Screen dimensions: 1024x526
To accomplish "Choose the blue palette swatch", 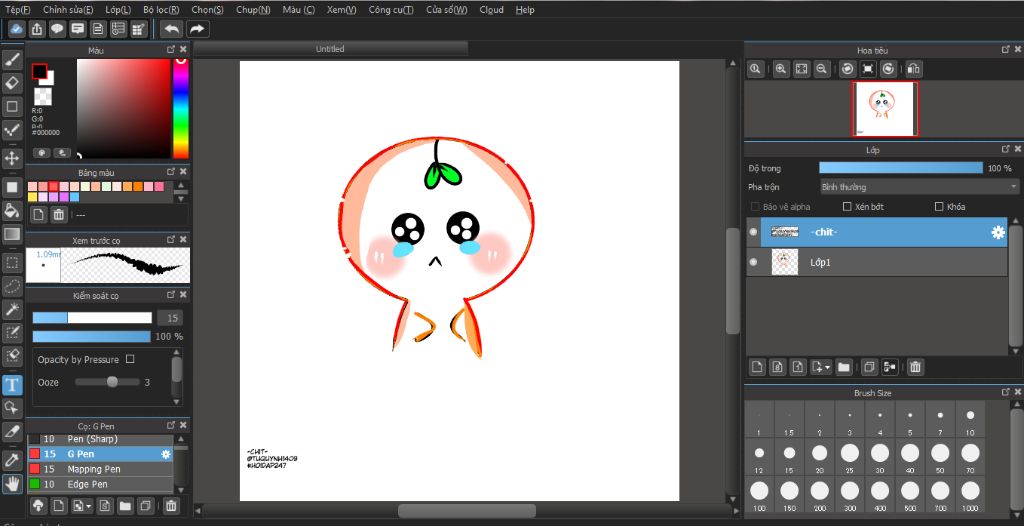I will pos(74,197).
